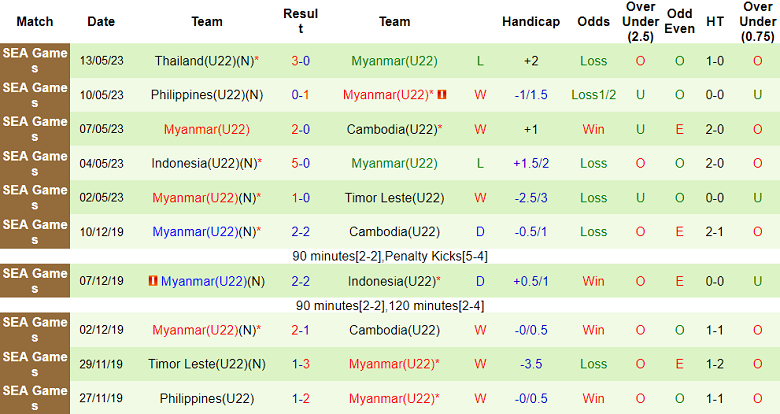780x414 pixels.
Task: Click Timor Leste(U22) in the 02/05/23 row
Action: coord(394,197)
